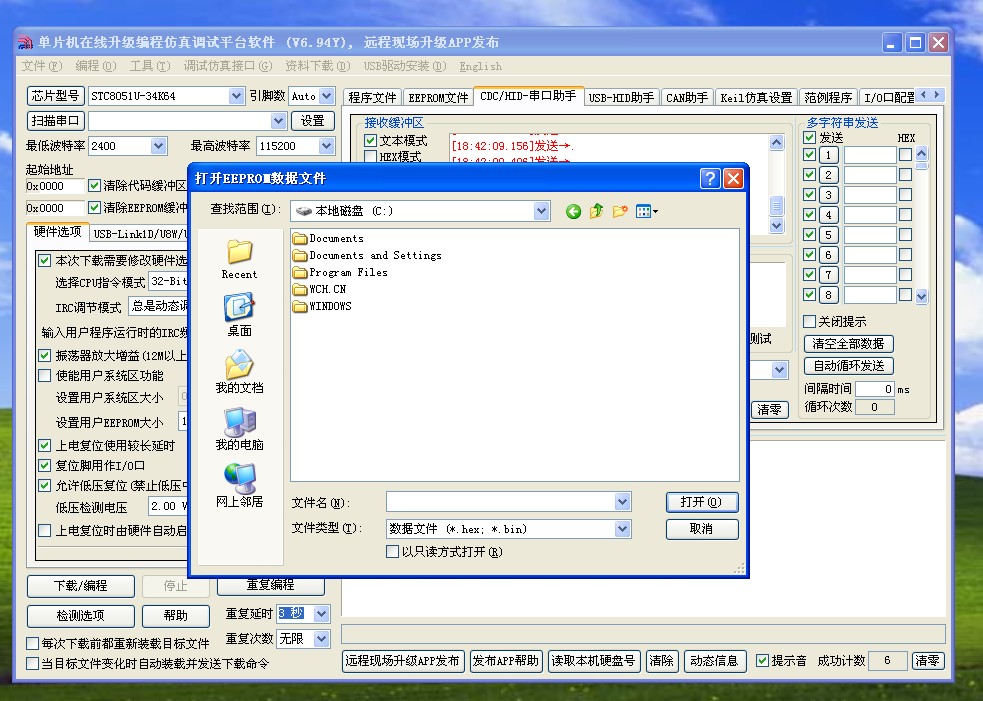Select the Documents folder
983x701 pixels.
pyautogui.click(x=329, y=238)
